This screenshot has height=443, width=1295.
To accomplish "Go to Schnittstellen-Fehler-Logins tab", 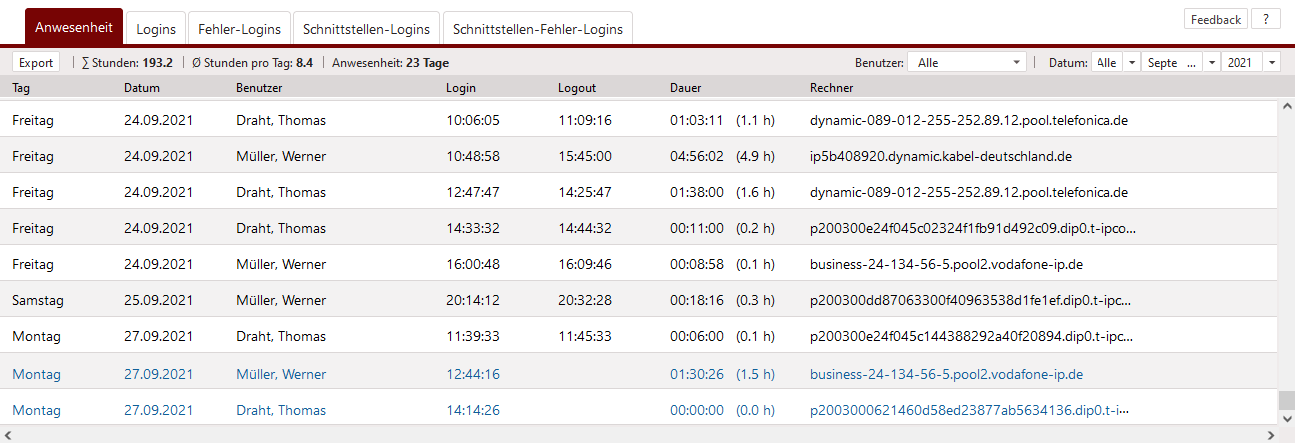I will click(538, 29).
